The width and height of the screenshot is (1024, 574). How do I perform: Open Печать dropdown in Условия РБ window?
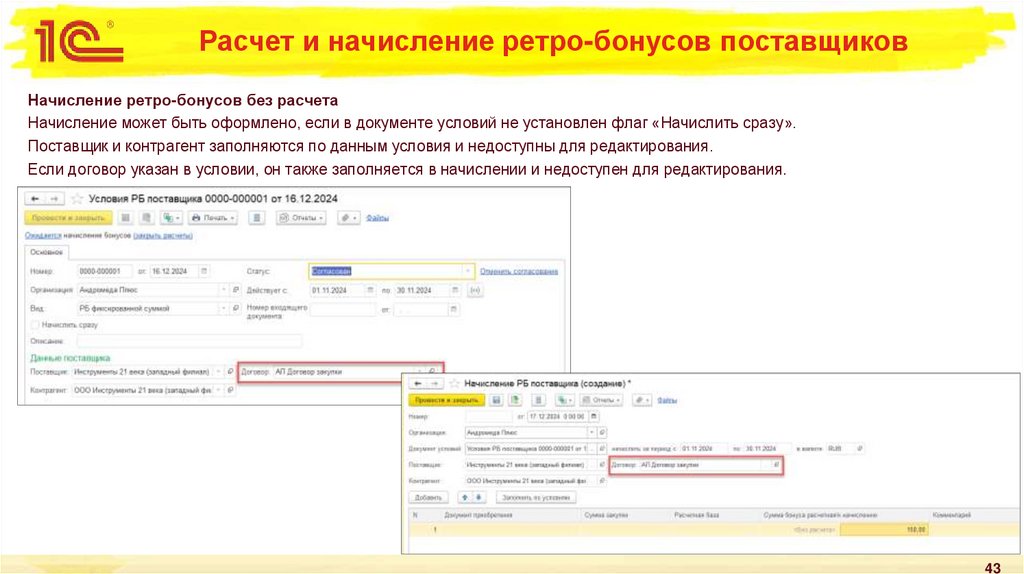point(213,218)
